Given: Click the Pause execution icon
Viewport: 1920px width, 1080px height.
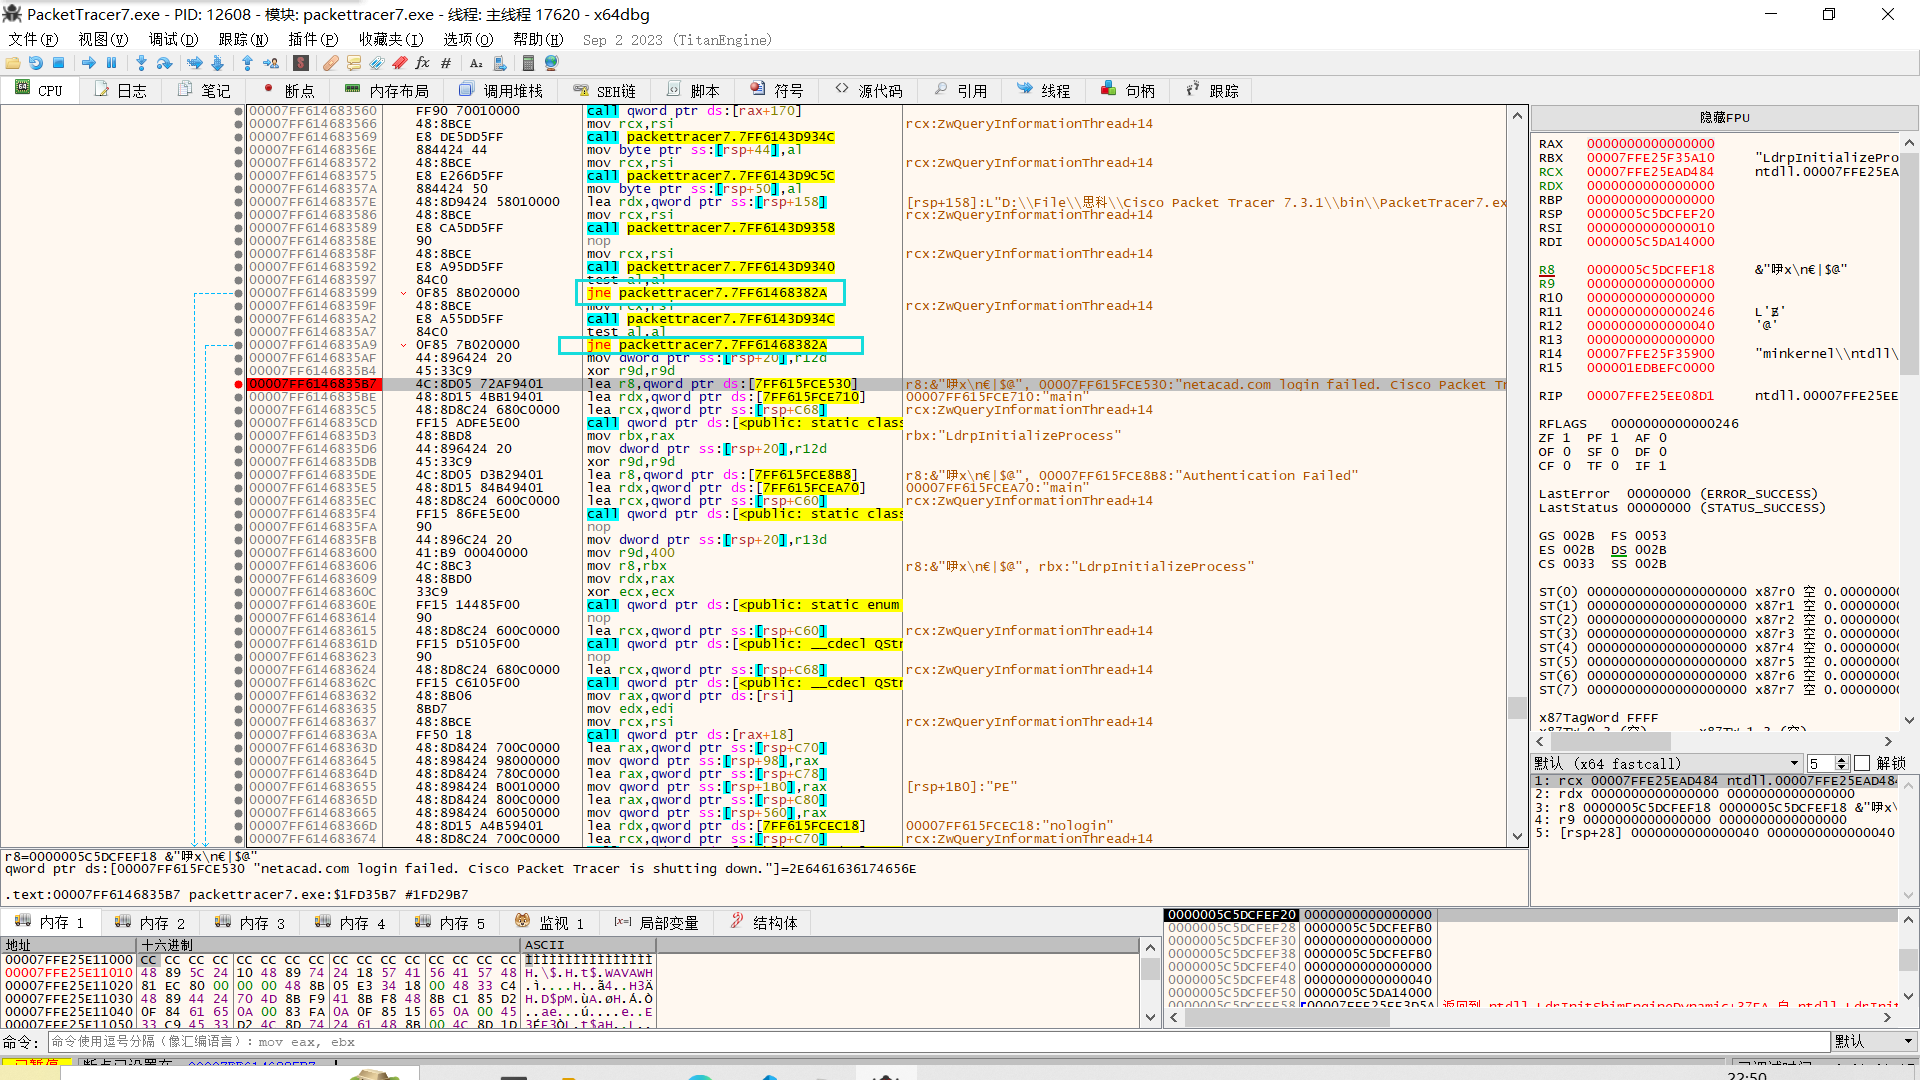Looking at the screenshot, I should click(x=111, y=63).
